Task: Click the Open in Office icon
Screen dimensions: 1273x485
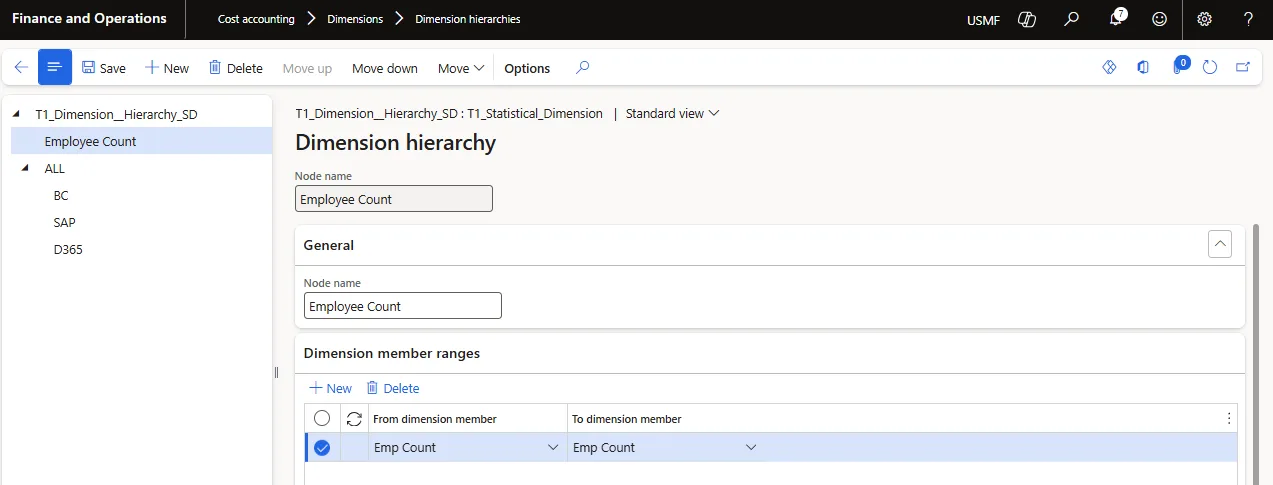Action: coord(1143,67)
